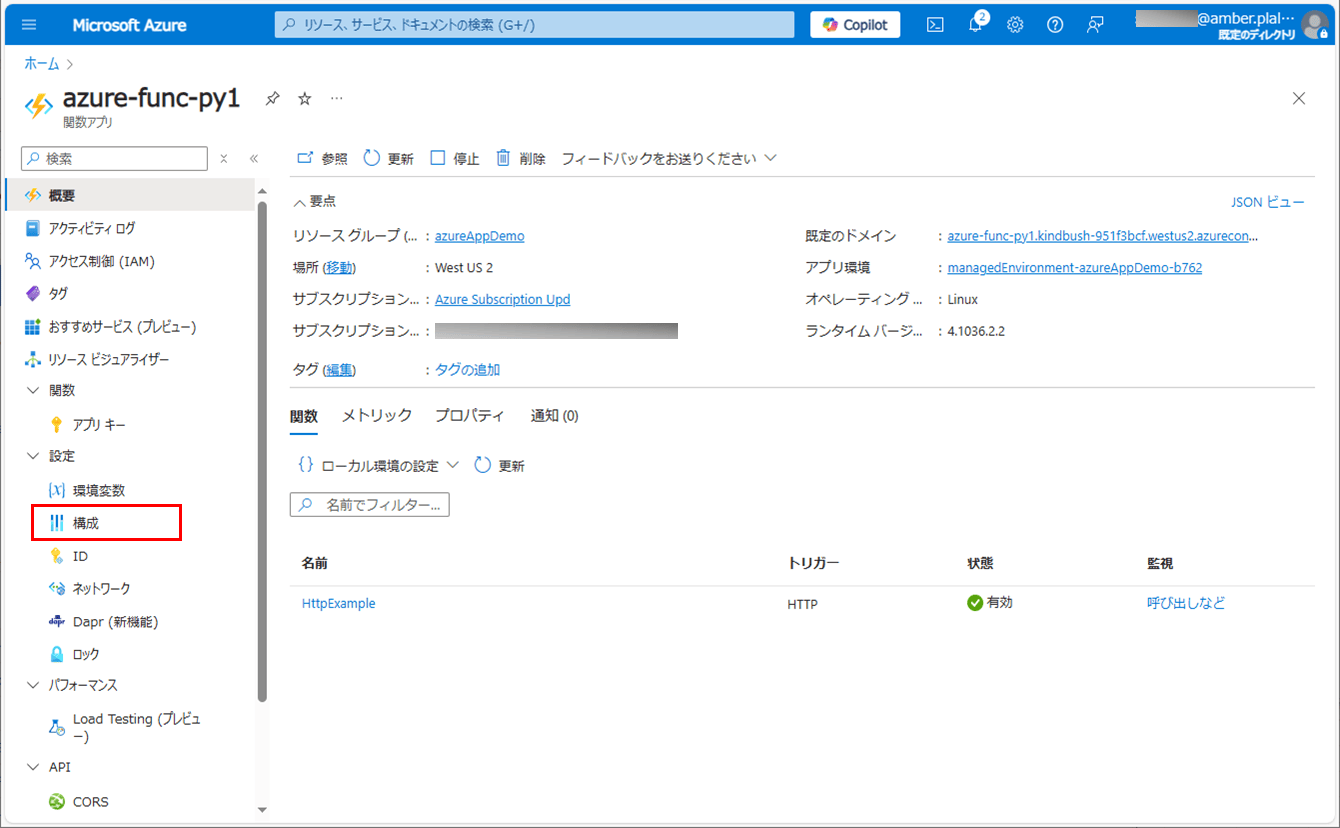Switch to the メトリック tab
The image size is (1340, 828).
click(x=377, y=416)
